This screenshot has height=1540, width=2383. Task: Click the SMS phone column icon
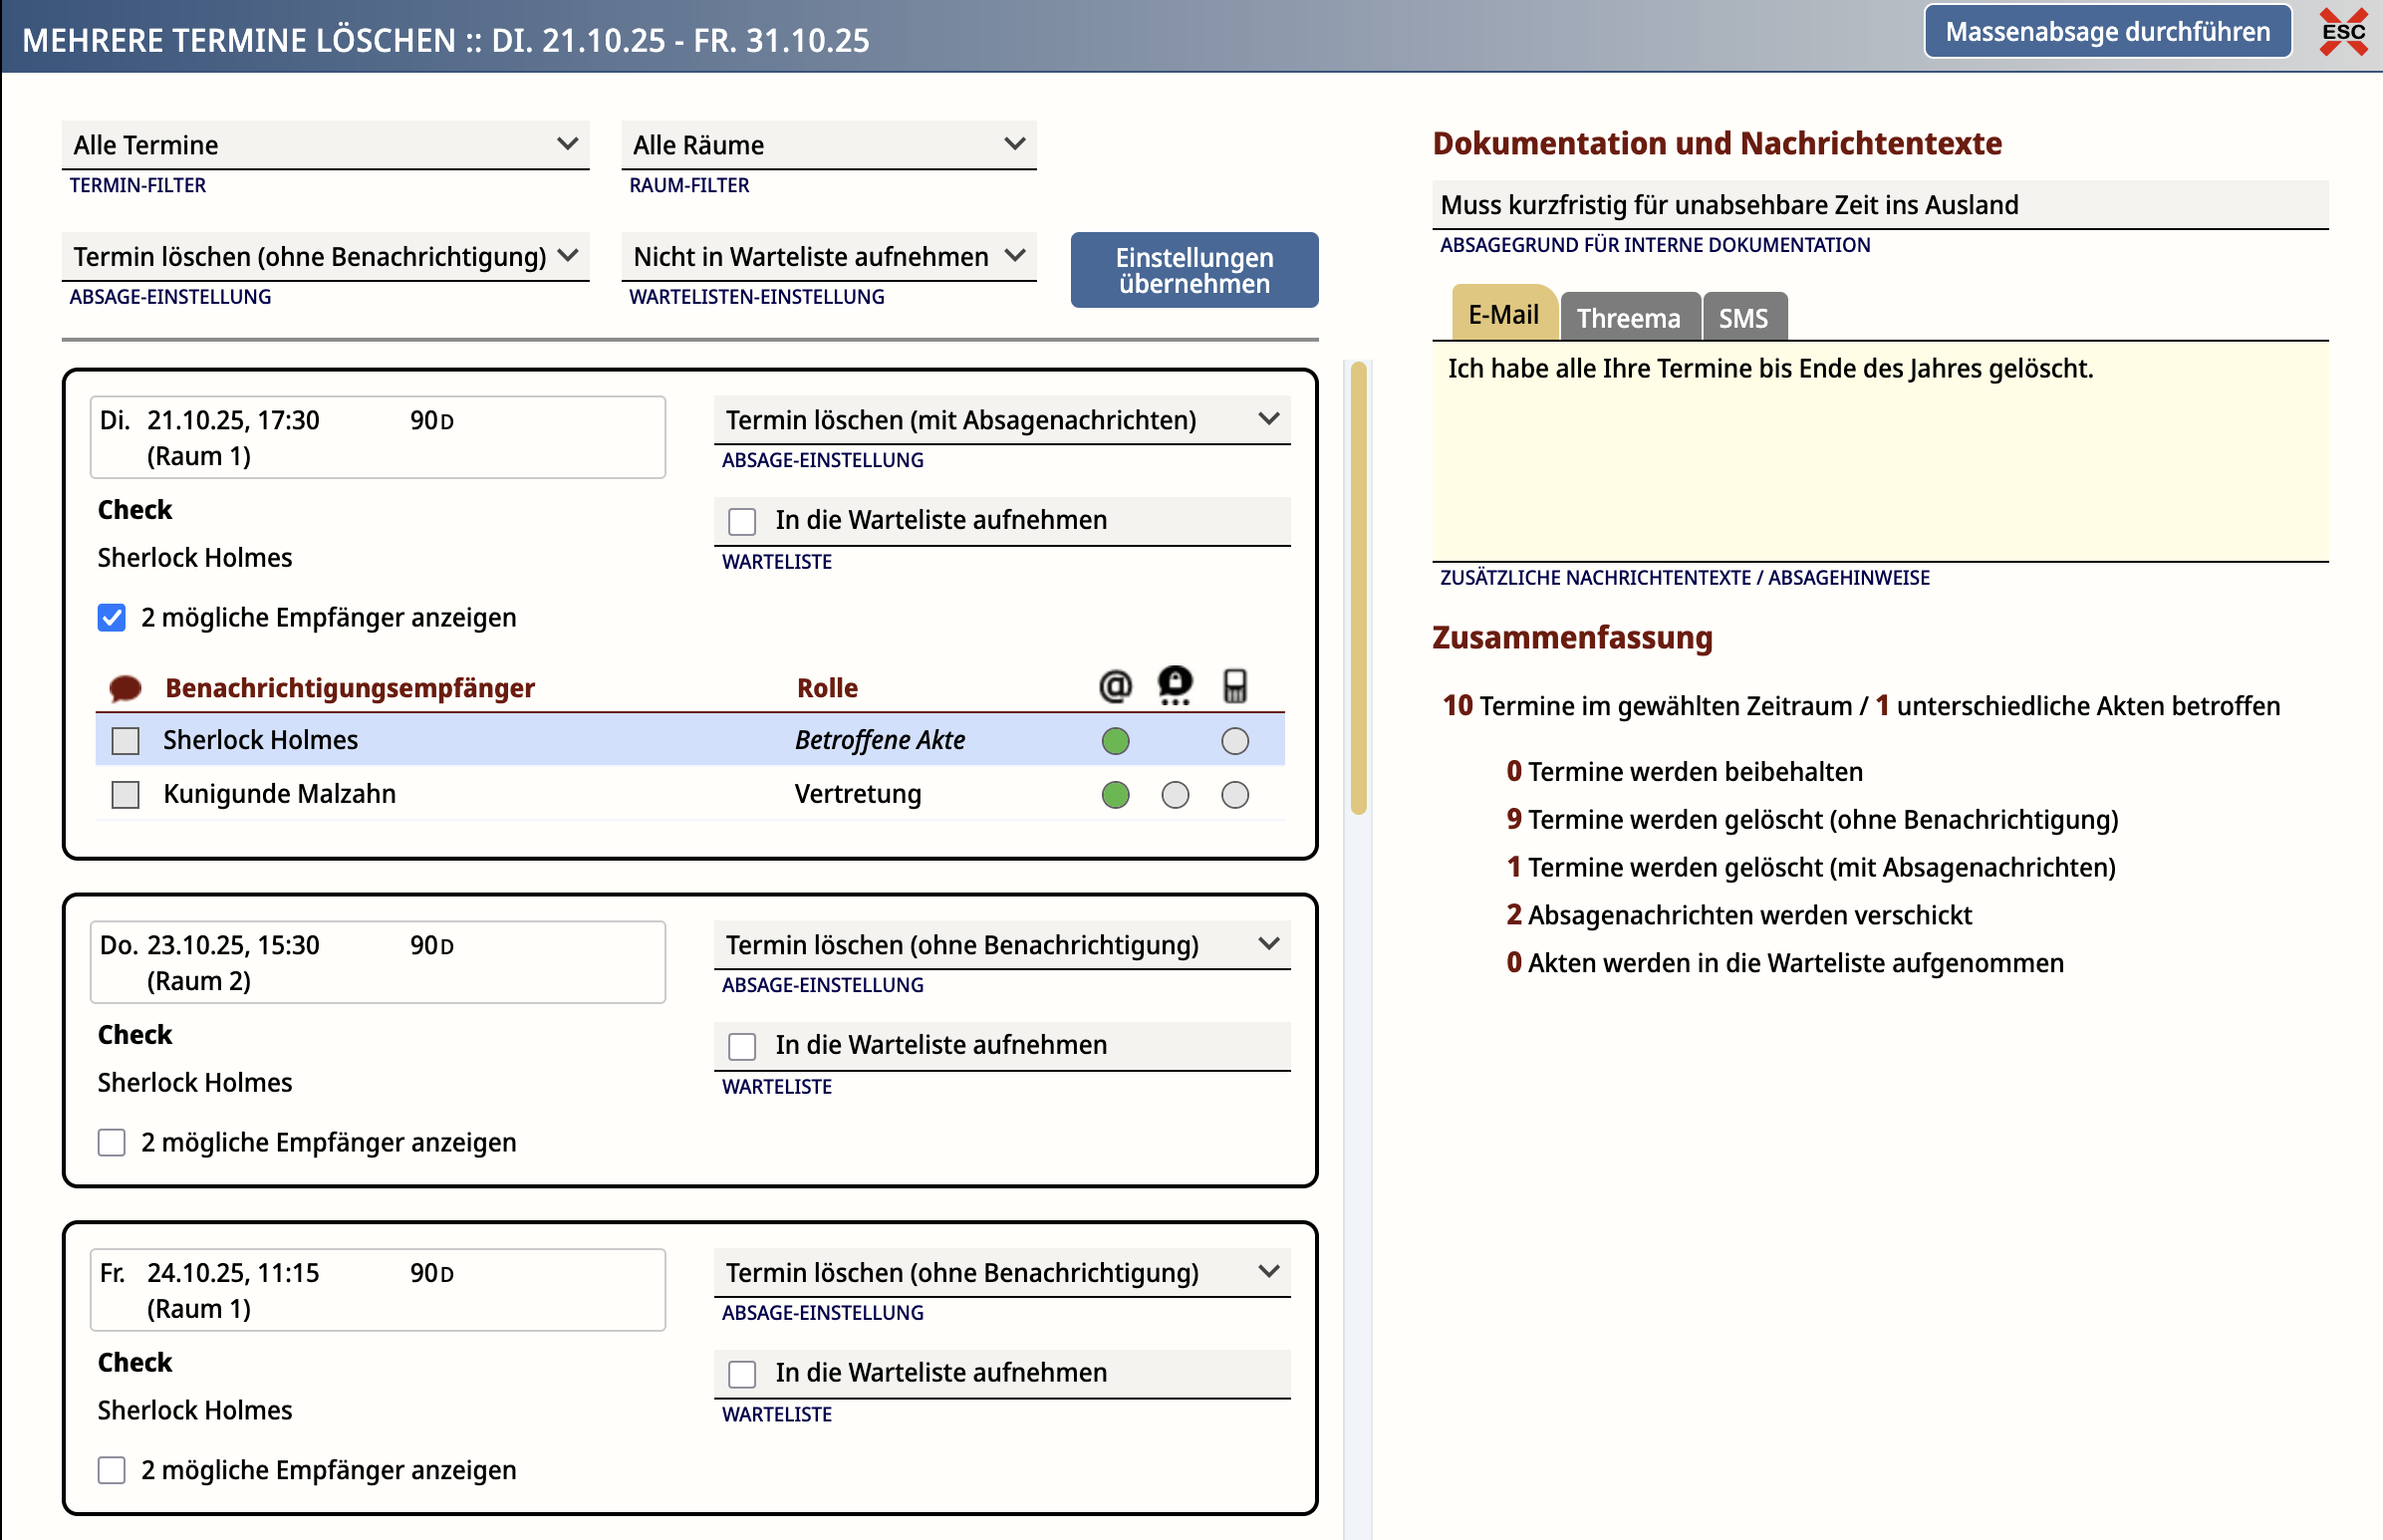click(1235, 686)
